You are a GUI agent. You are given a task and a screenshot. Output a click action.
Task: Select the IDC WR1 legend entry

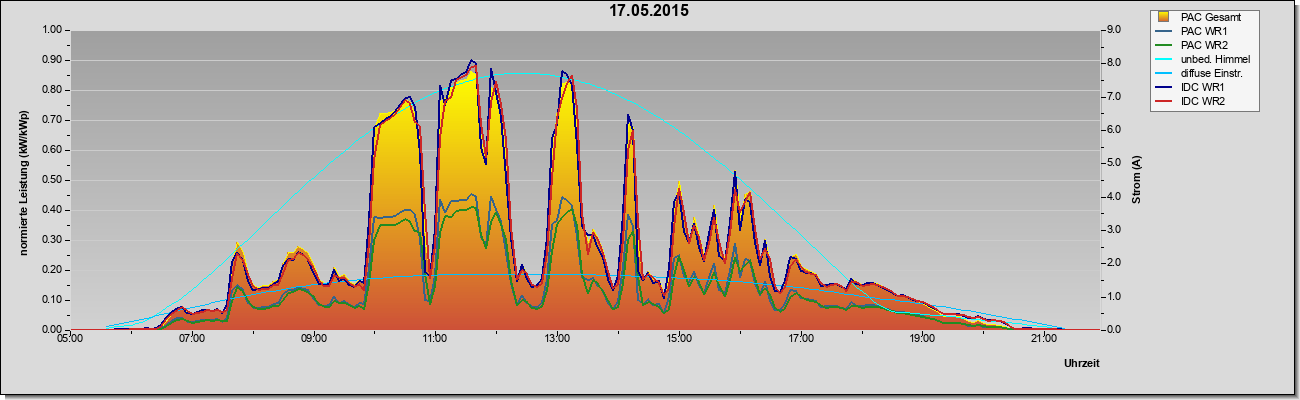(1205, 87)
